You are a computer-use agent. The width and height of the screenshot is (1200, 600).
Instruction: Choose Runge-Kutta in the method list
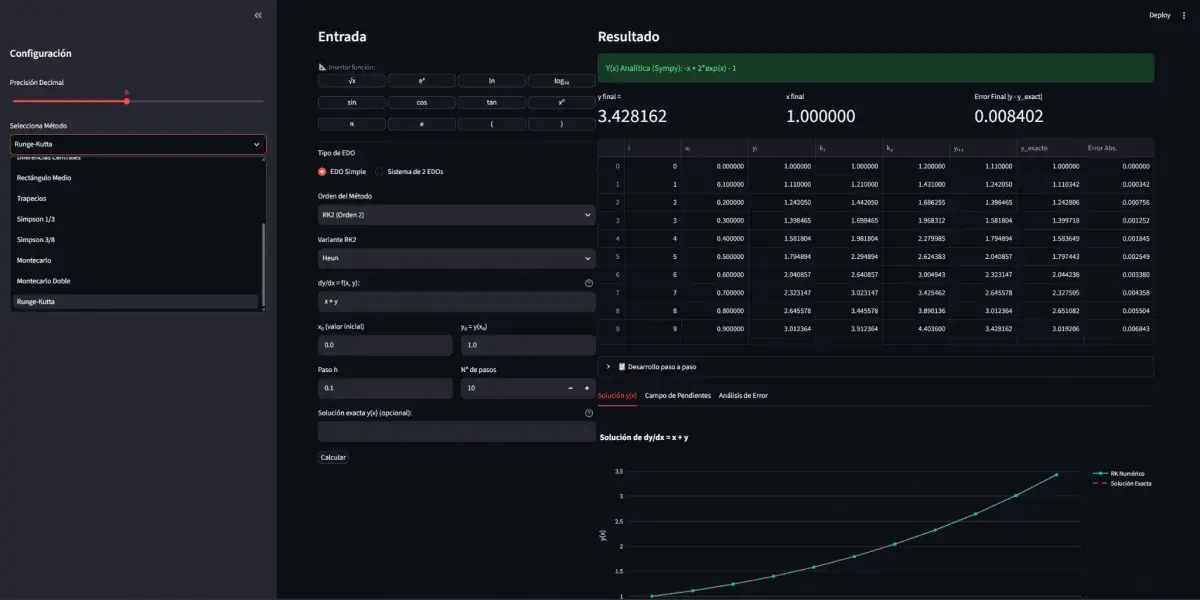tap(135, 301)
